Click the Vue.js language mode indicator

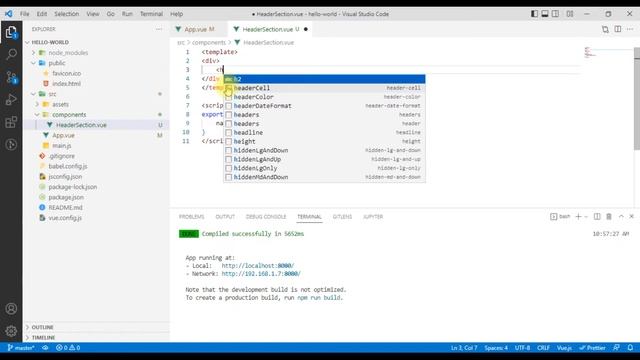click(x=564, y=348)
